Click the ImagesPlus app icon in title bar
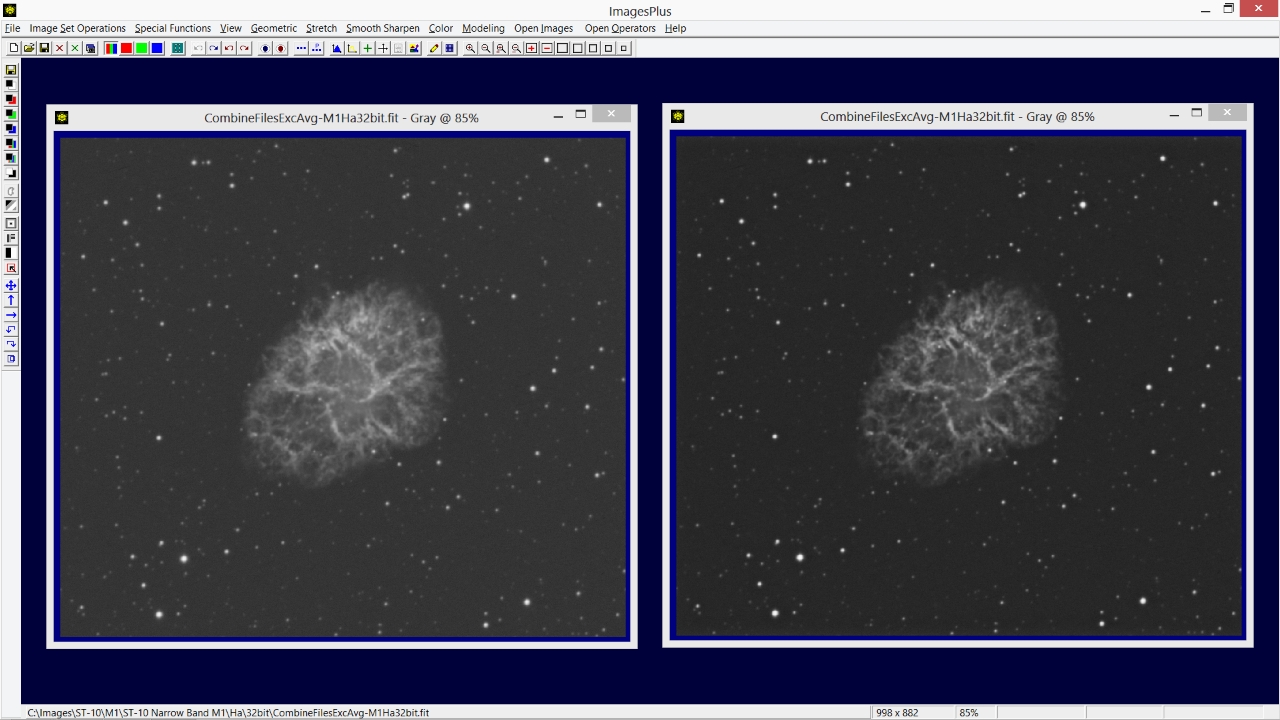1280x720 pixels. (9, 10)
